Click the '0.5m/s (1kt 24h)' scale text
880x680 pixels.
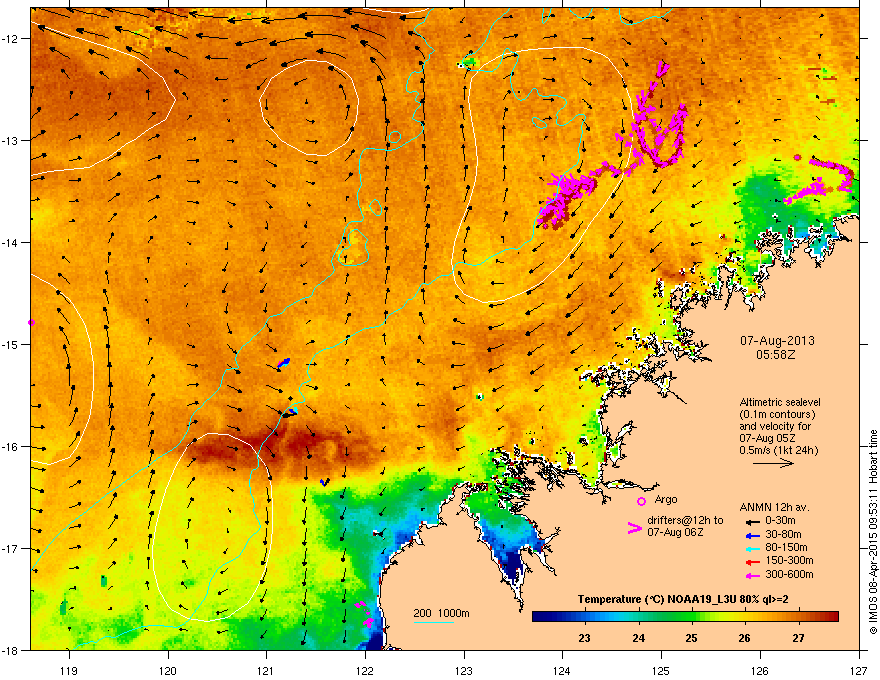[778, 450]
